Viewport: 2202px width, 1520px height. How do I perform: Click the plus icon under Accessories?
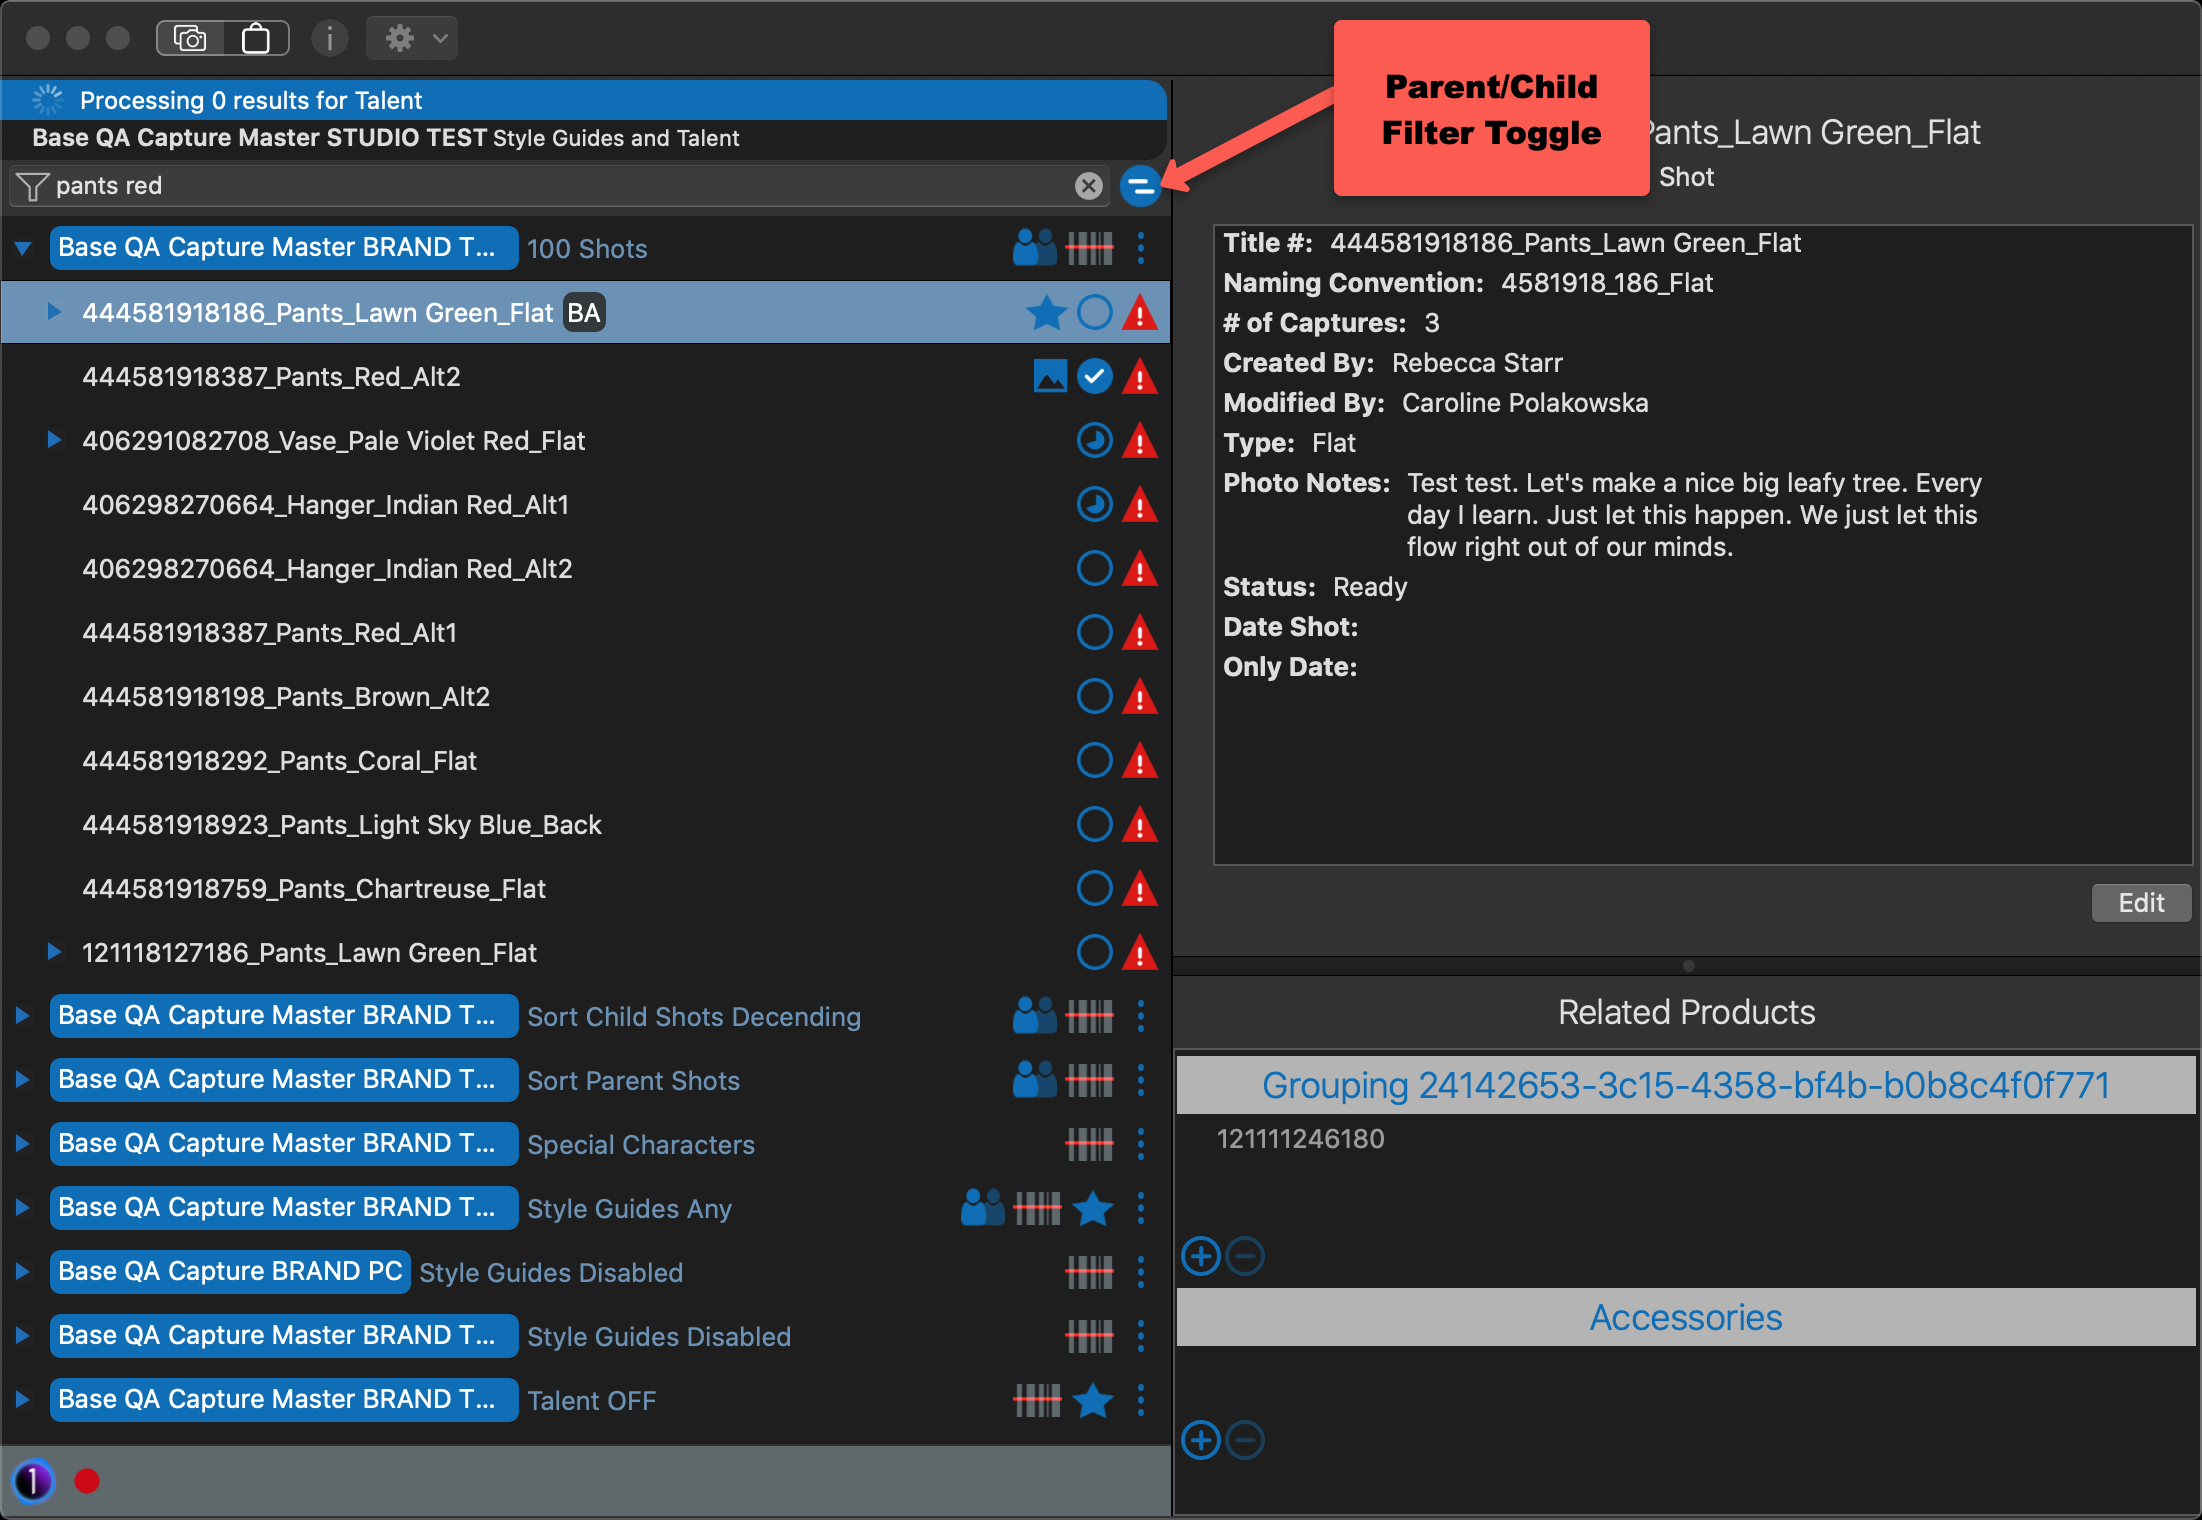(1200, 1440)
